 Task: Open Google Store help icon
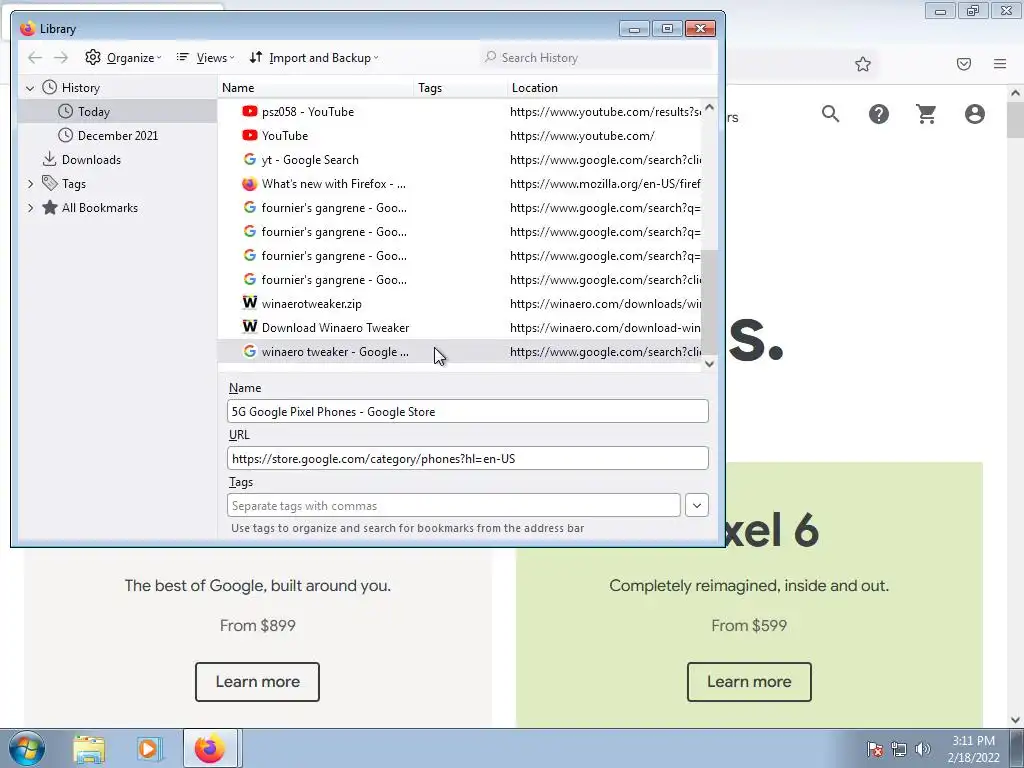[878, 114]
